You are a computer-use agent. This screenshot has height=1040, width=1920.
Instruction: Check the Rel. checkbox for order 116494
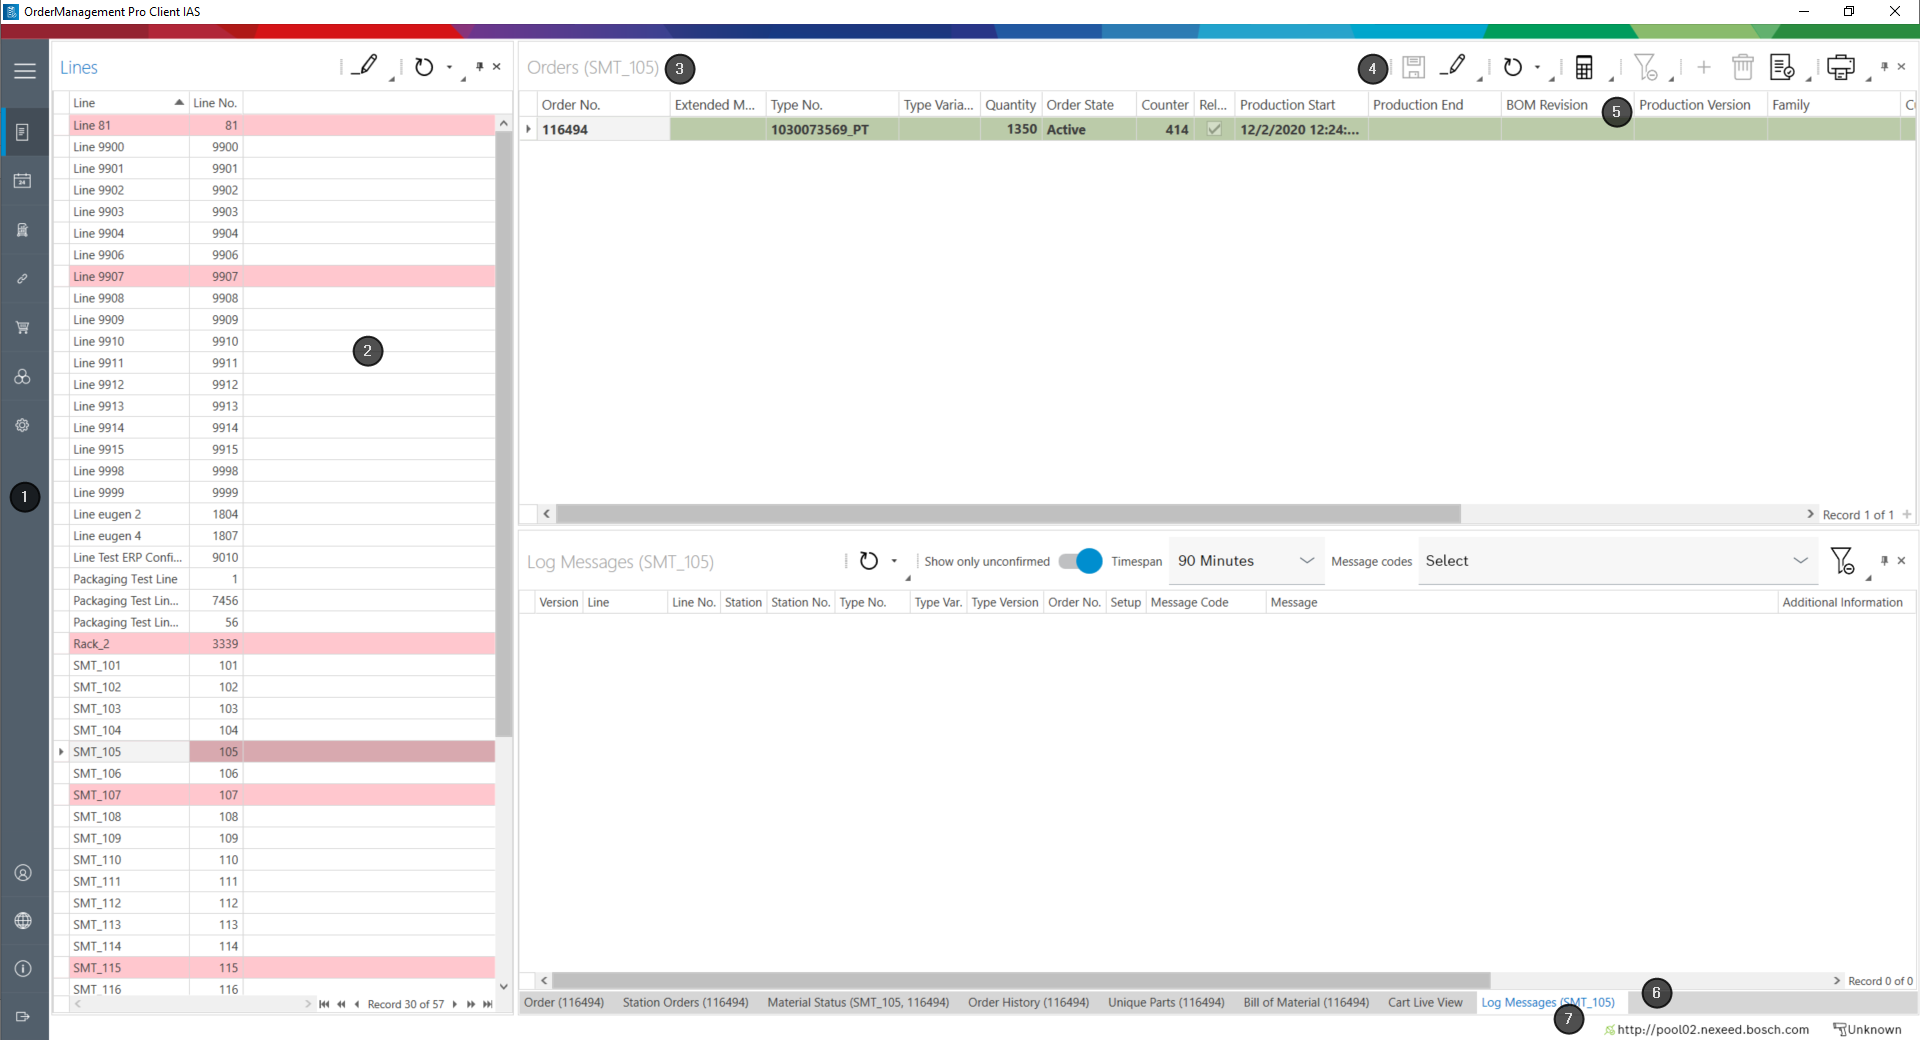(x=1213, y=129)
